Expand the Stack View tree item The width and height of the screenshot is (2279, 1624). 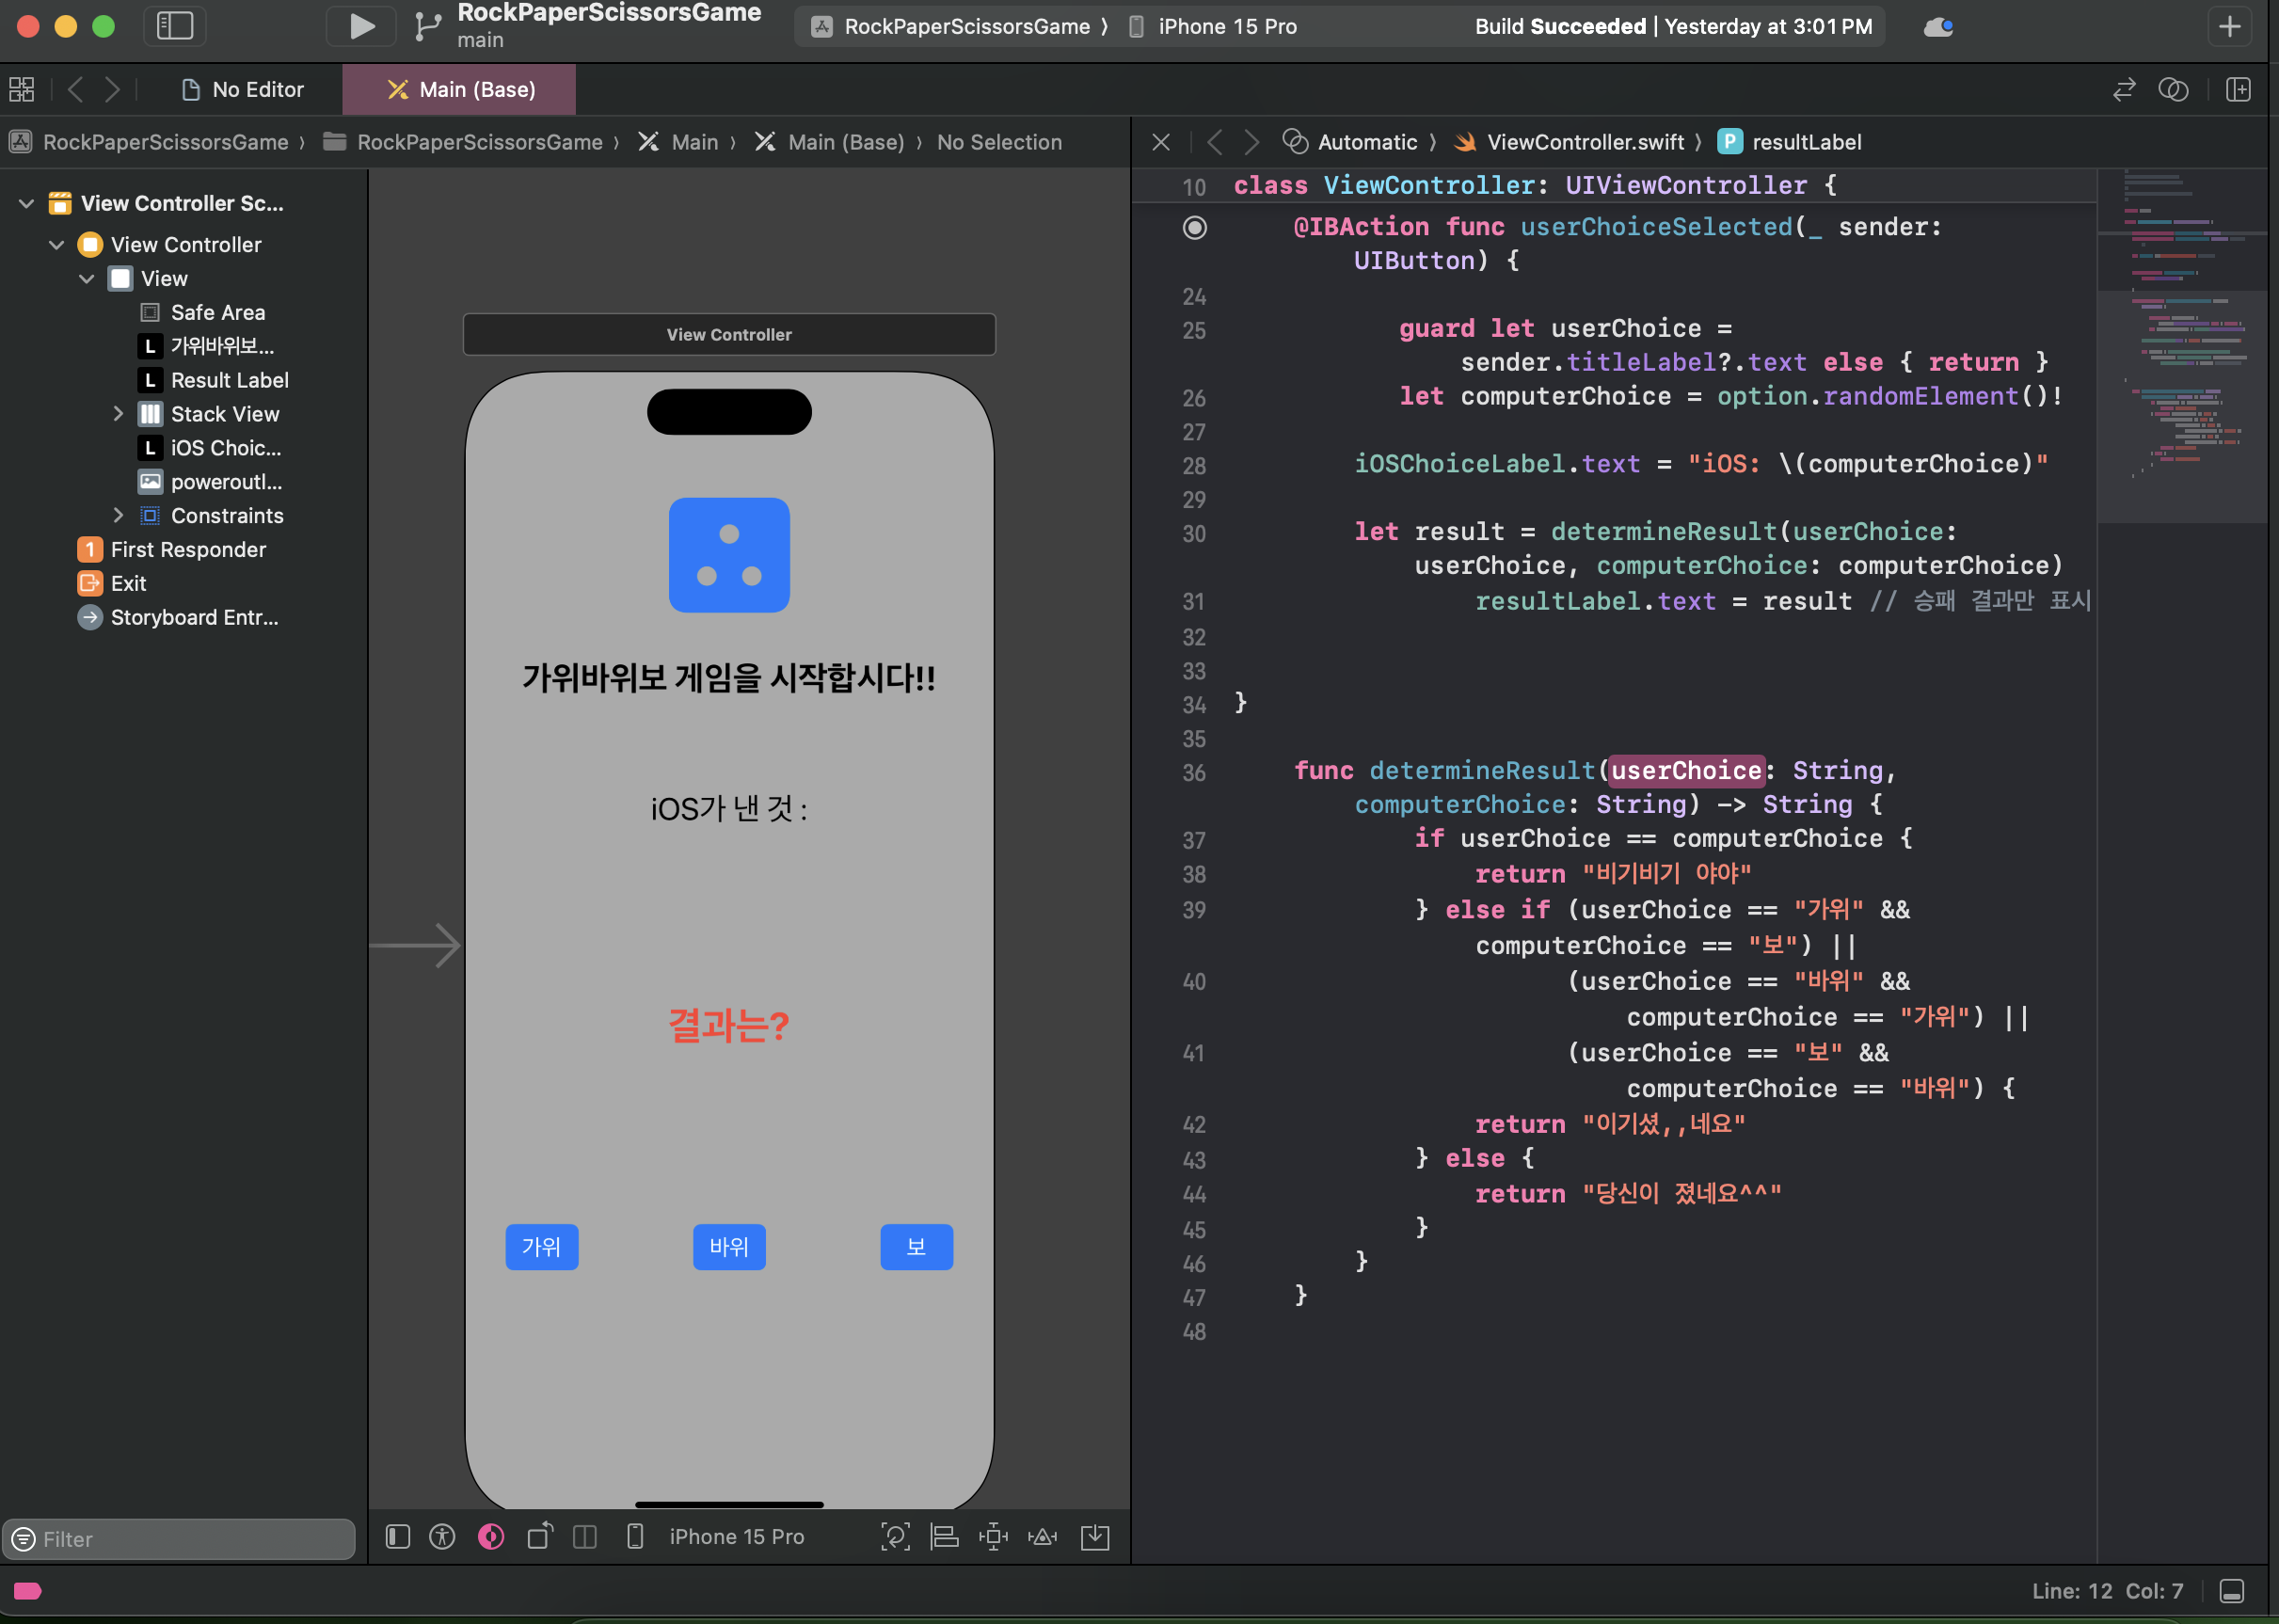(x=118, y=414)
